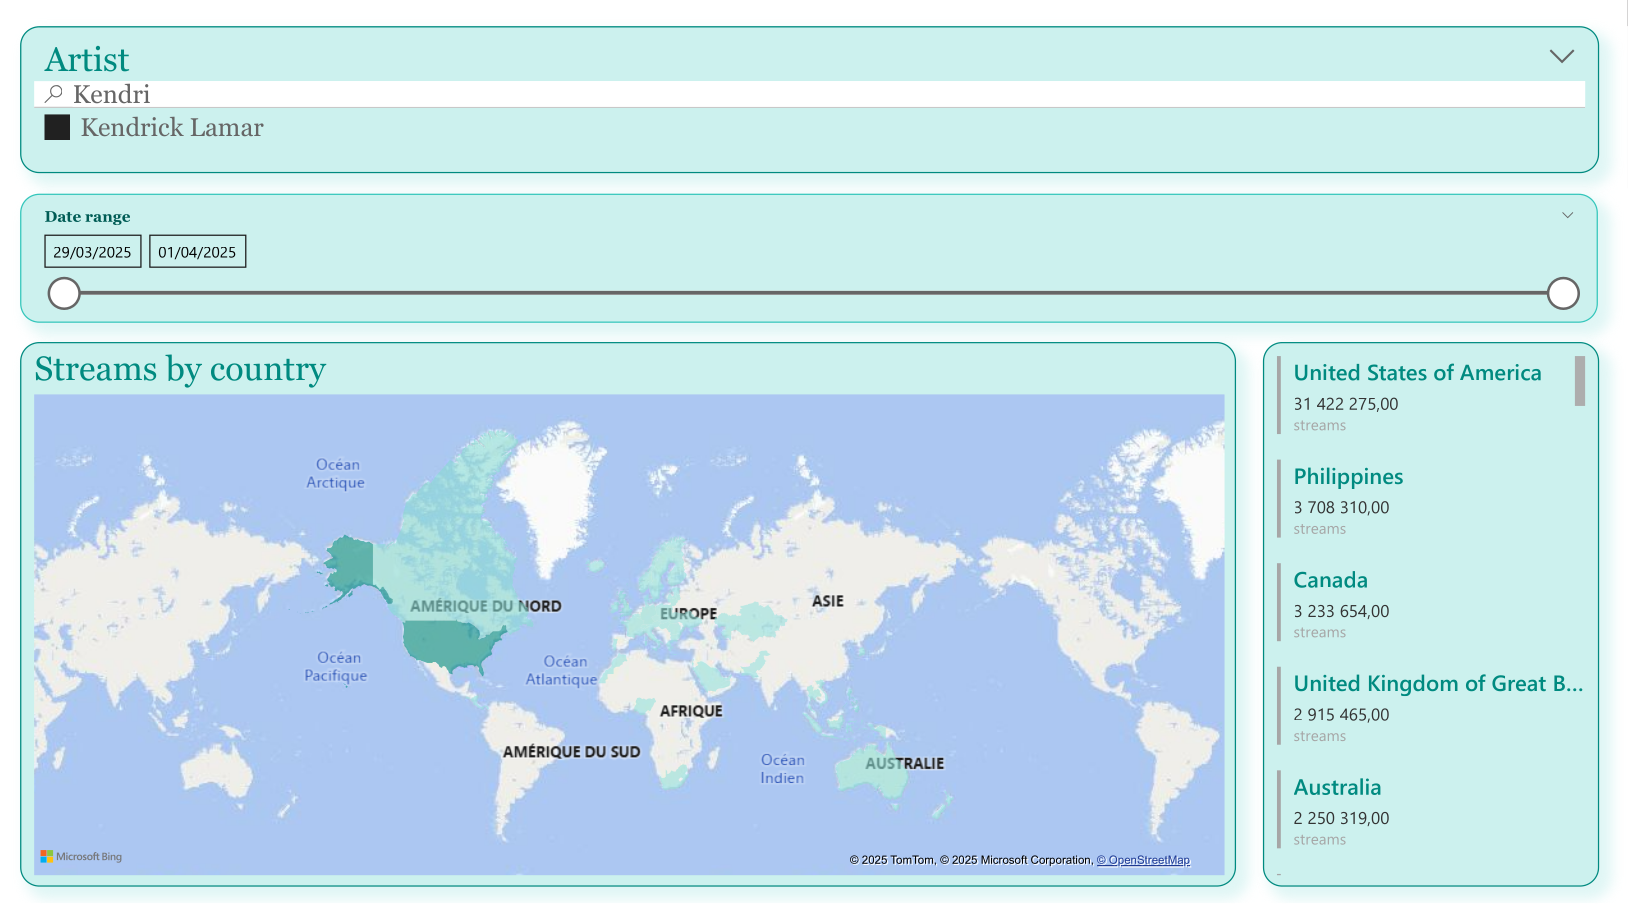Click the start date field 29/03/2025
Image resolution: width=1628 pixels, height=919 pixels.
point(92,252)
